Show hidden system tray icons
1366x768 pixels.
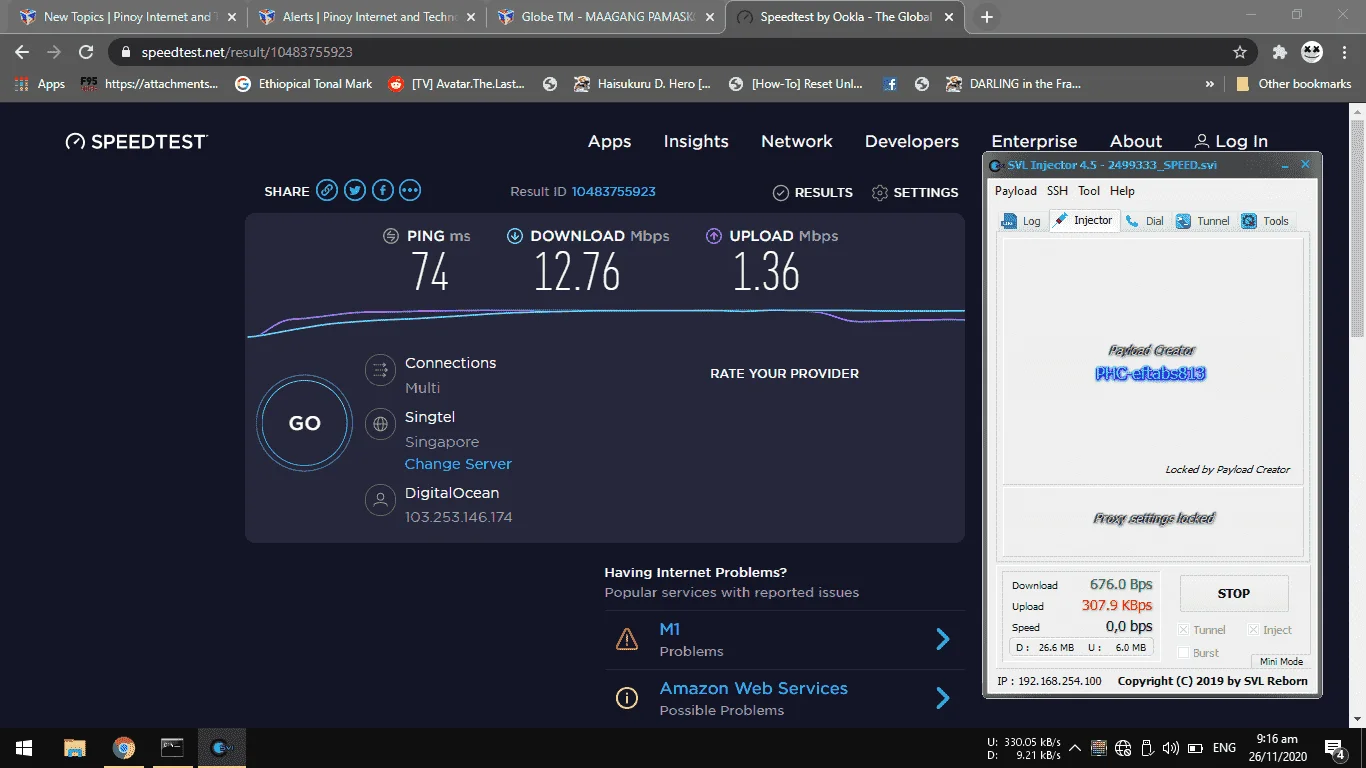(x=1075, y=748)
